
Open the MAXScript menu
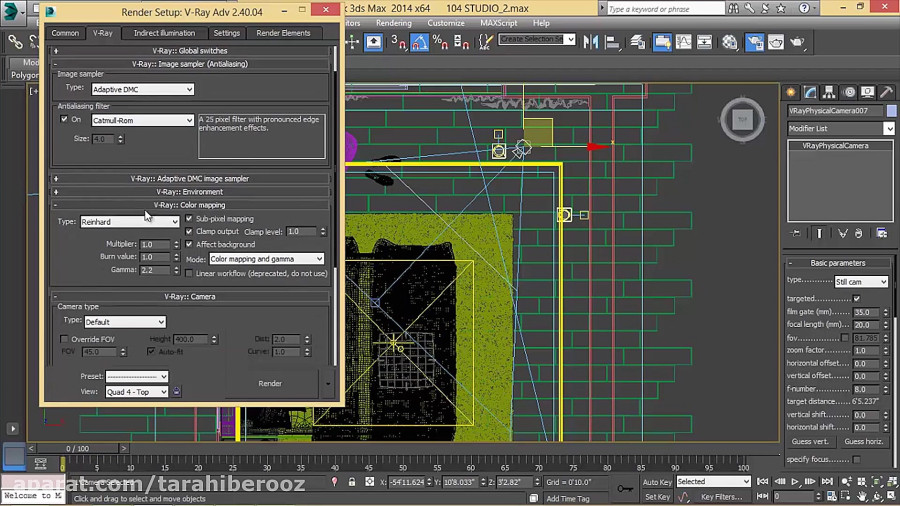tap(498, 23)
